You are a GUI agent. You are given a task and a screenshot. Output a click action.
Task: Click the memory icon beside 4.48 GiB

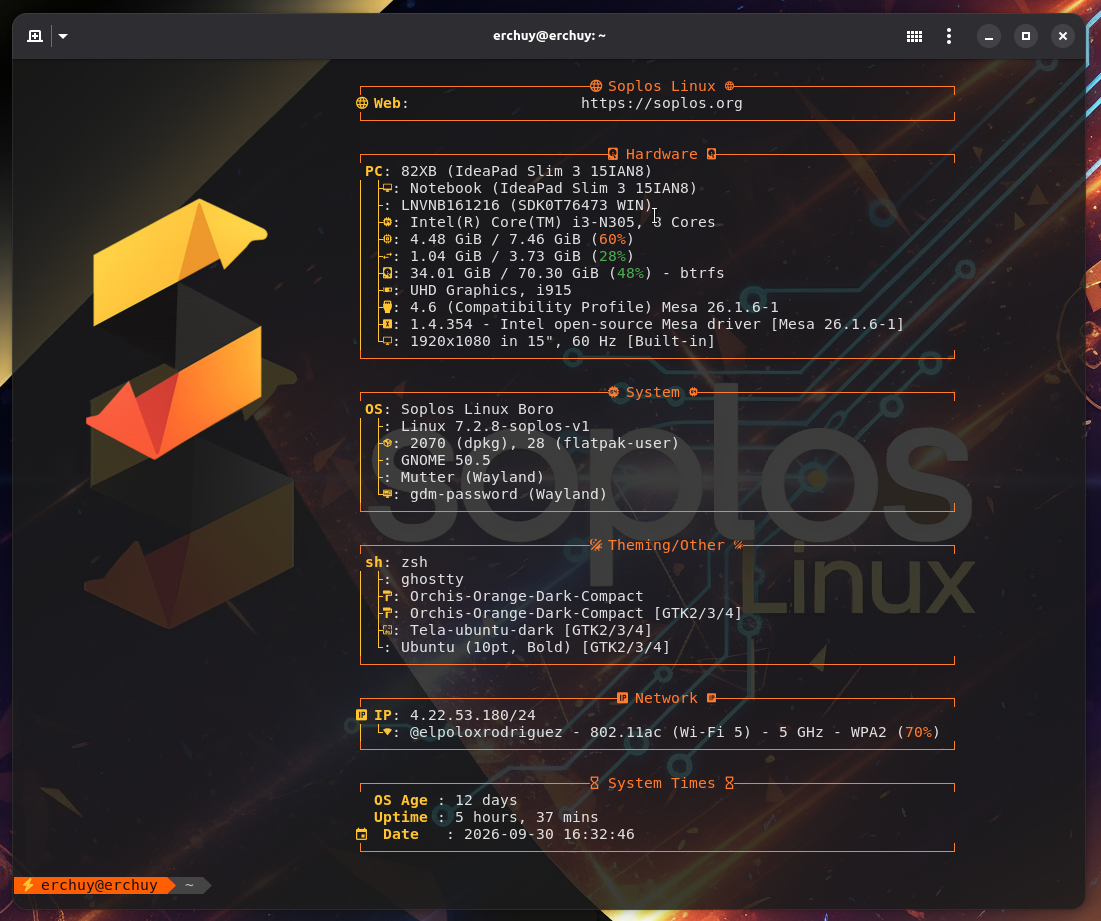point(387,239)
